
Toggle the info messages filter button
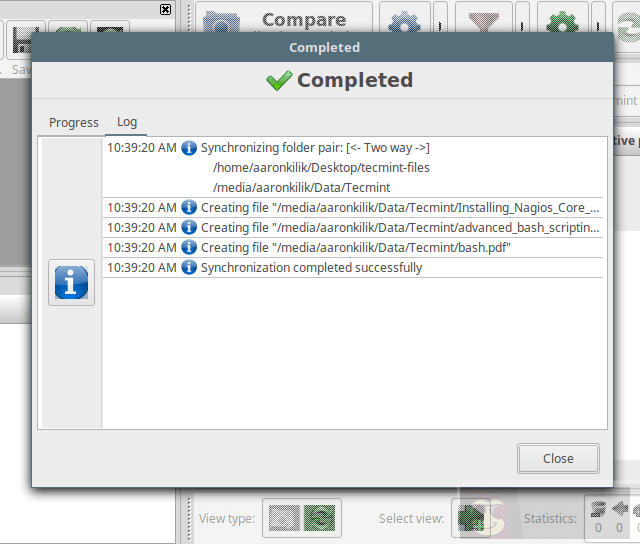click(71, 282)
